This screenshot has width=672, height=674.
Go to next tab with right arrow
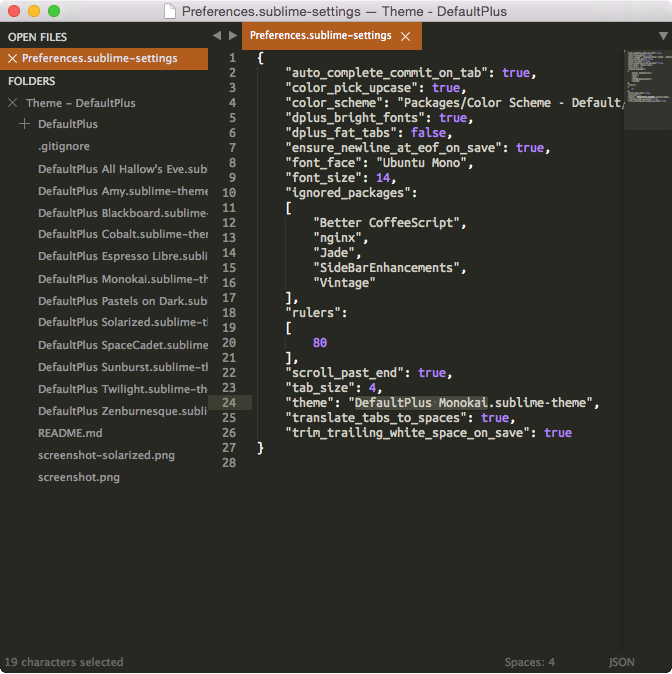pyautogui.click(x=233, y=36)
